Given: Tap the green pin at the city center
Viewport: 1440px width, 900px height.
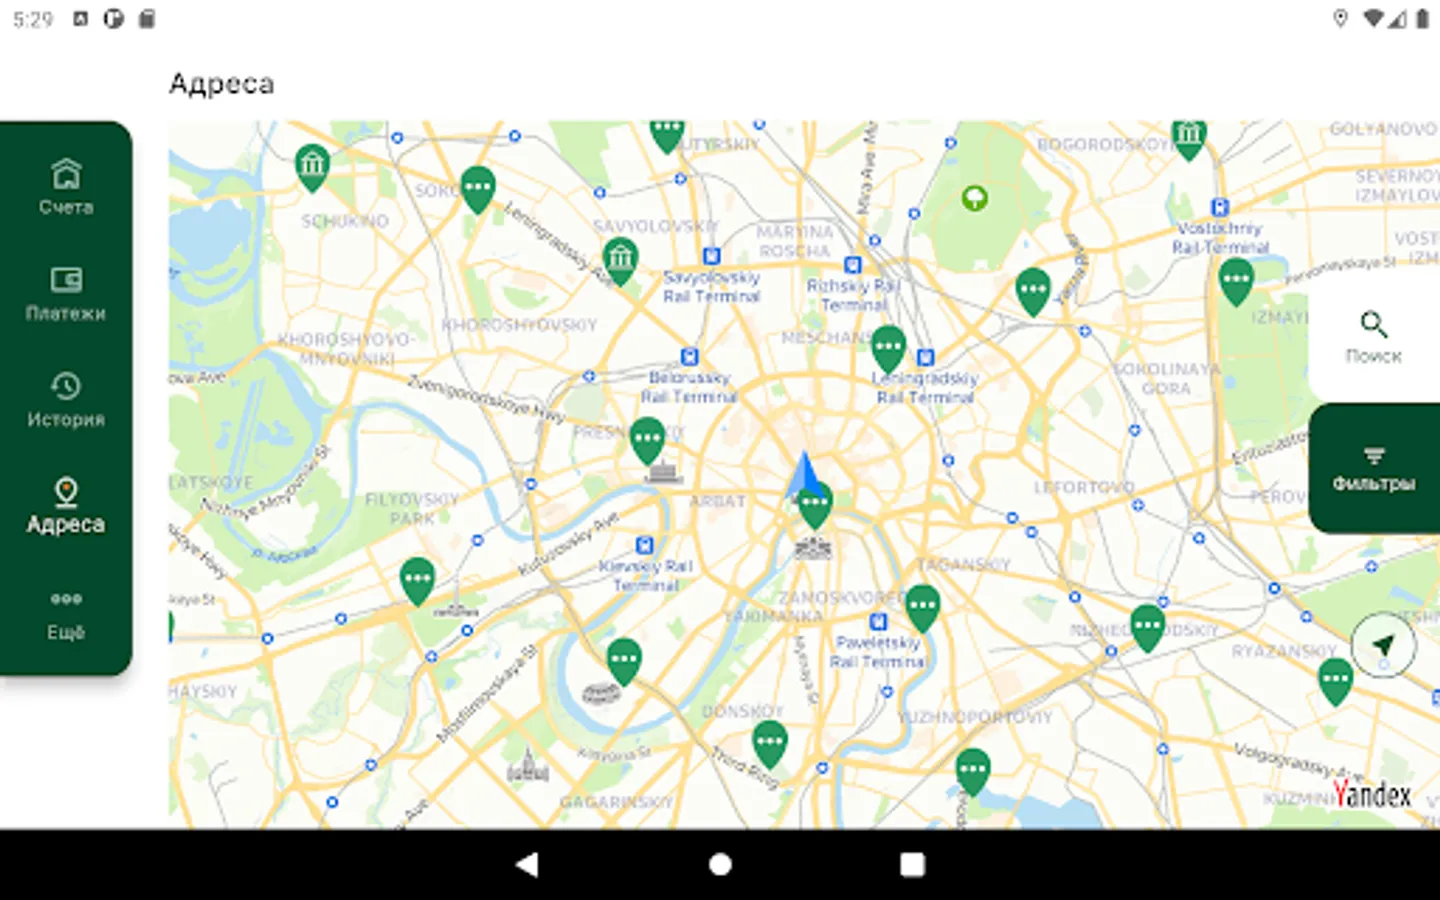Looking at the screenshot, I should [815, 505].
